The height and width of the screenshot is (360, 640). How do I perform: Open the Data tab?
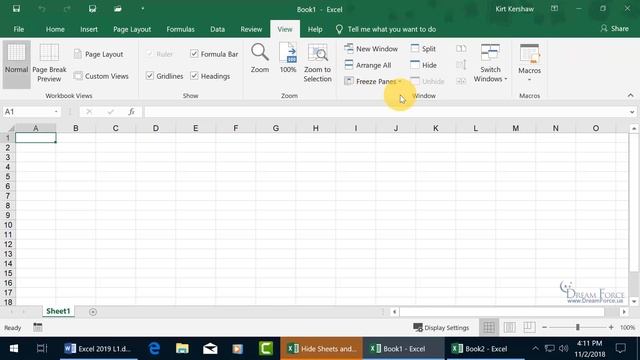coord(218,29)
